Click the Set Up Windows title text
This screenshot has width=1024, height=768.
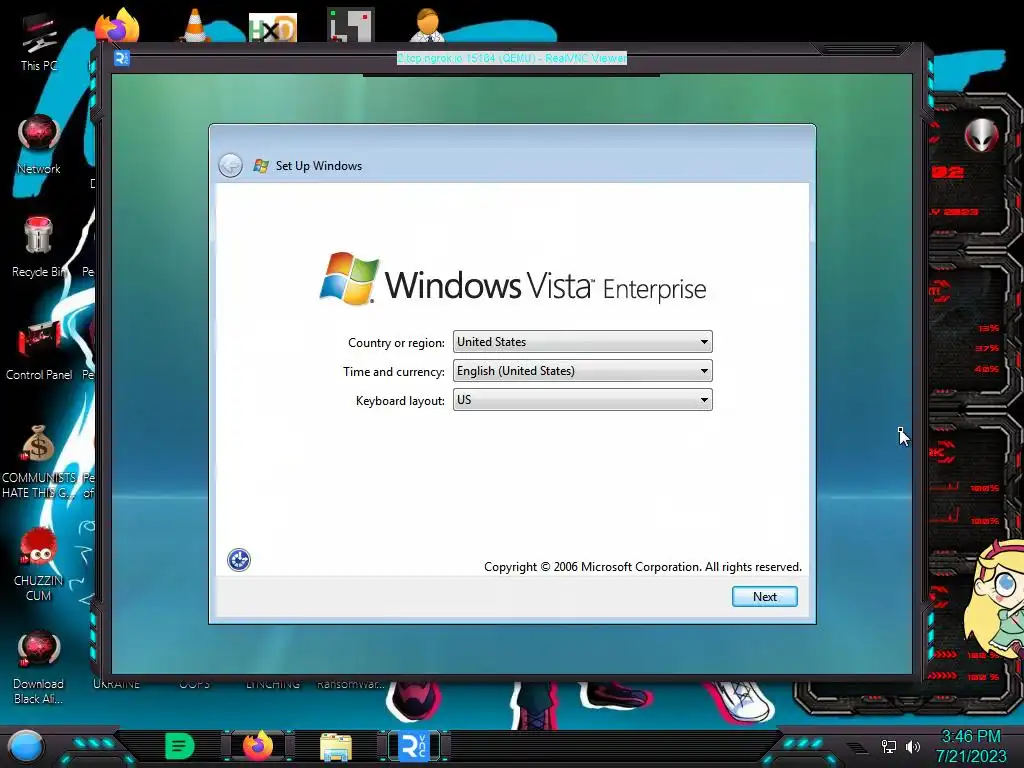click(319, 166)
